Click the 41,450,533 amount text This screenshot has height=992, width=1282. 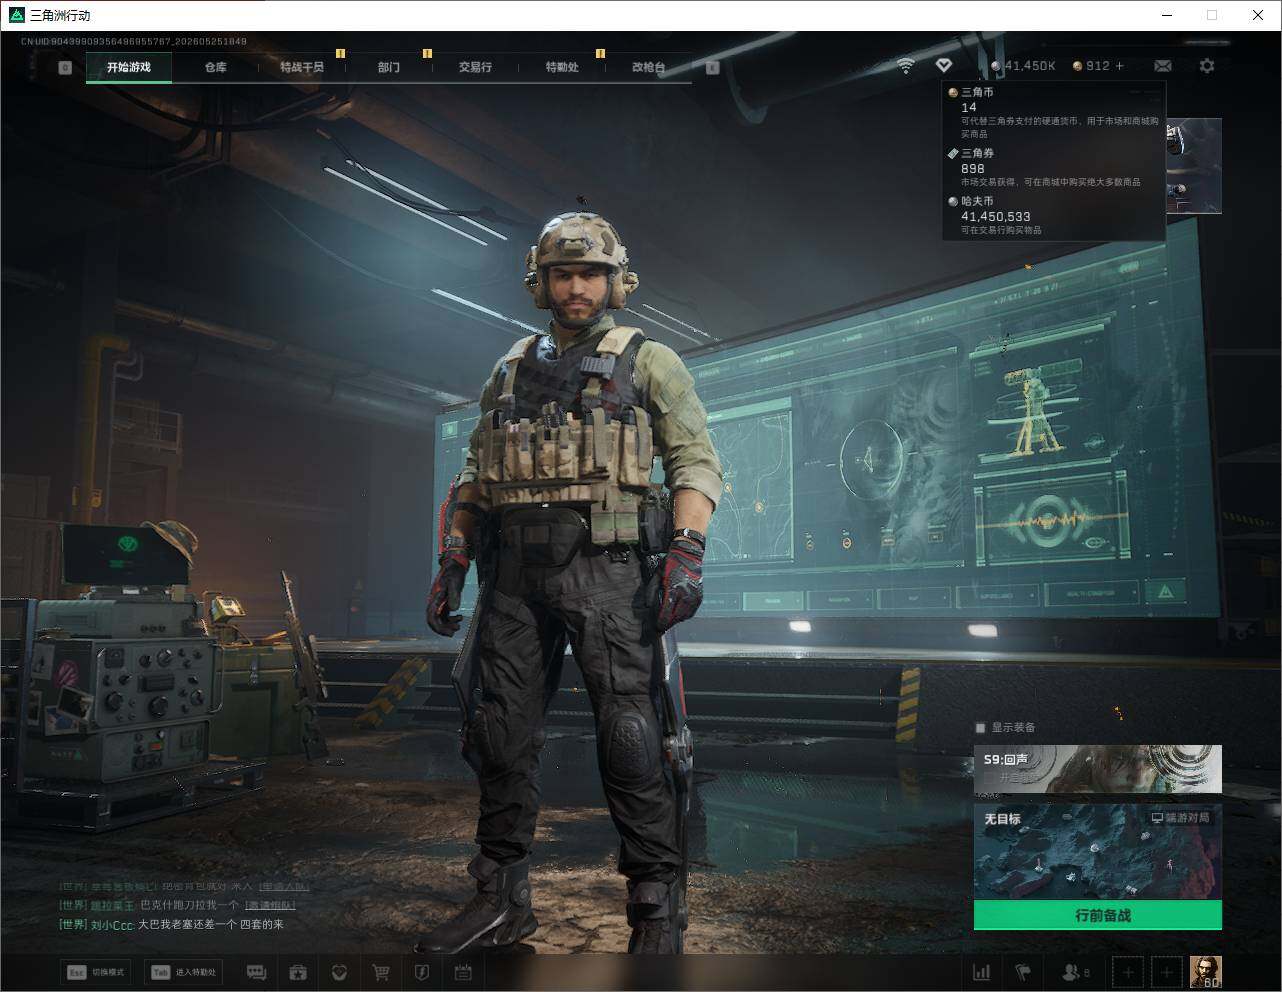(x=995, y=216)
